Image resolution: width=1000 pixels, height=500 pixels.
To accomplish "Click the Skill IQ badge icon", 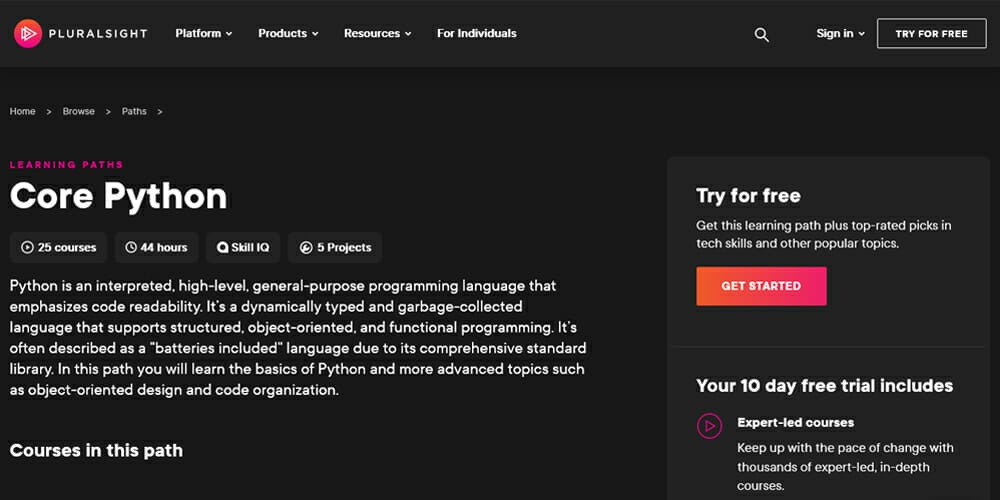I will point(223,247).
